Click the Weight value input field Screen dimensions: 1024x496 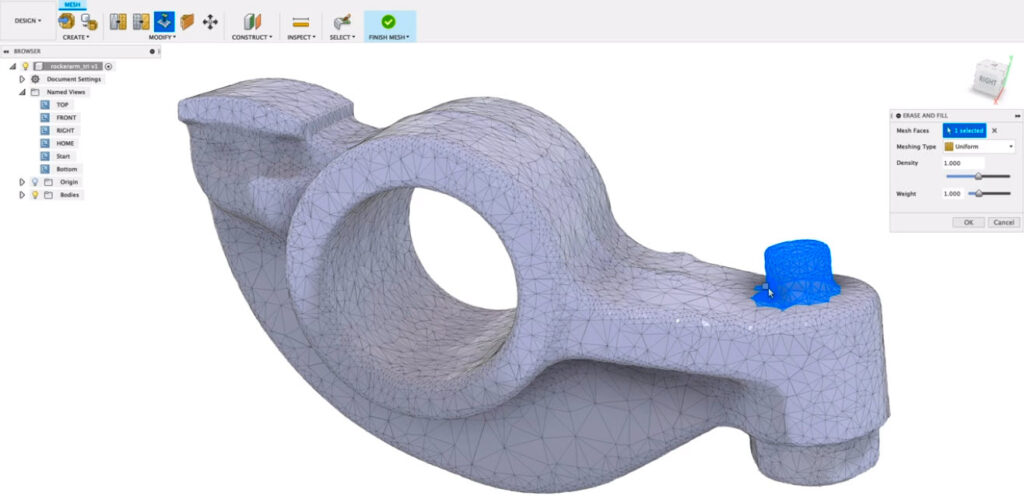pyautogui.click(x=953, y=194)
